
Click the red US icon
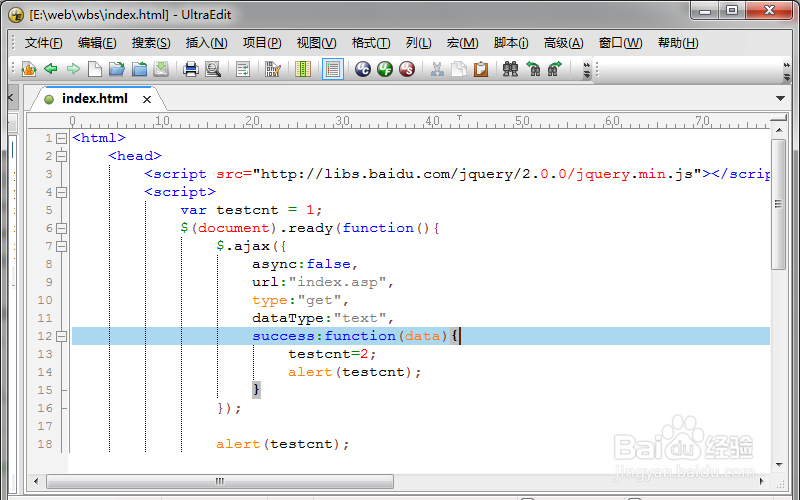[407, 69]
